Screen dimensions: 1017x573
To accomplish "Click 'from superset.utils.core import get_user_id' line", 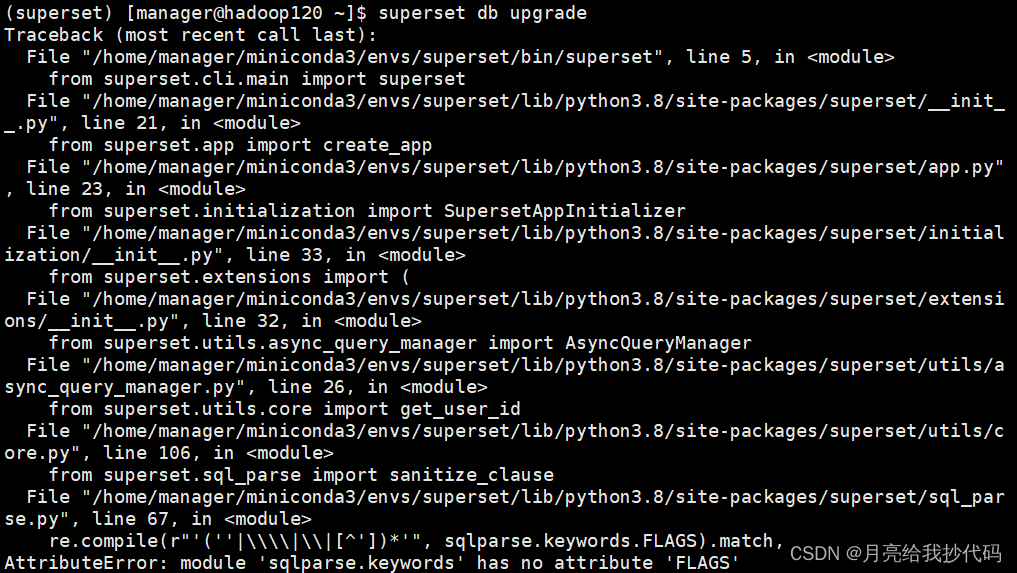I will coord(285,409).
